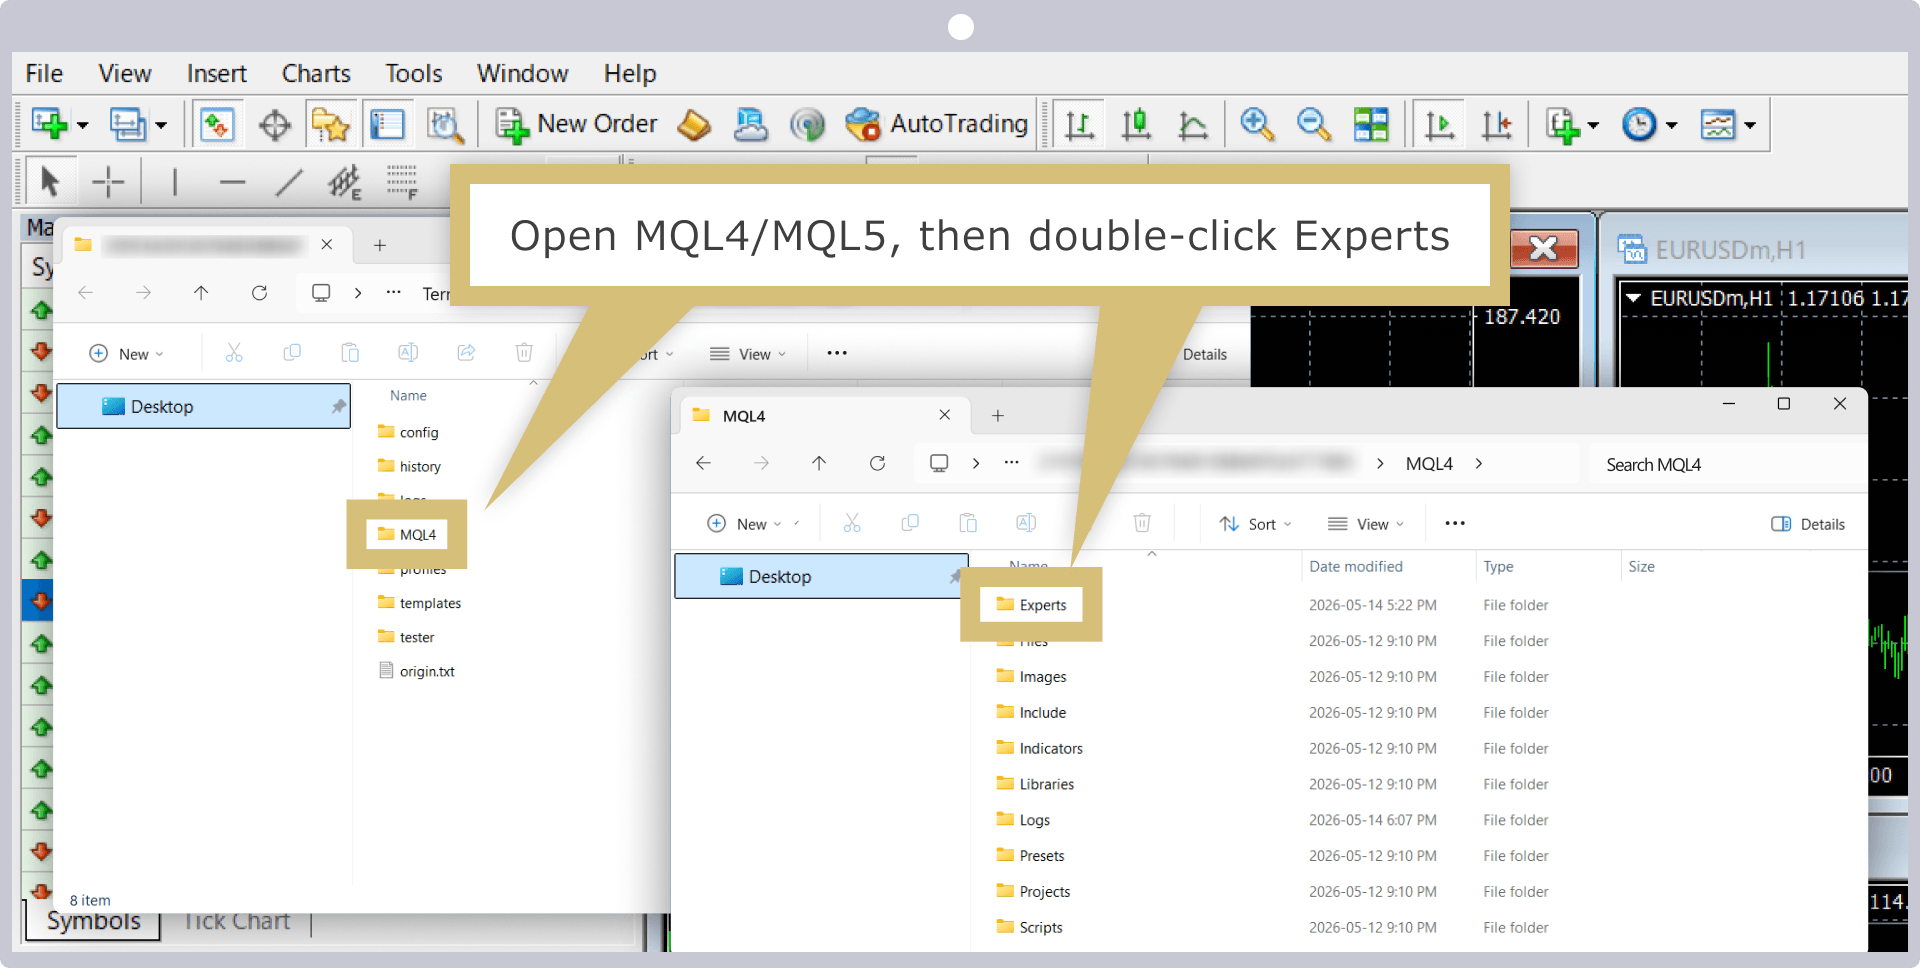
Task: Click Cut icon in MQL4 window toolbar
Action: point(852,523)
